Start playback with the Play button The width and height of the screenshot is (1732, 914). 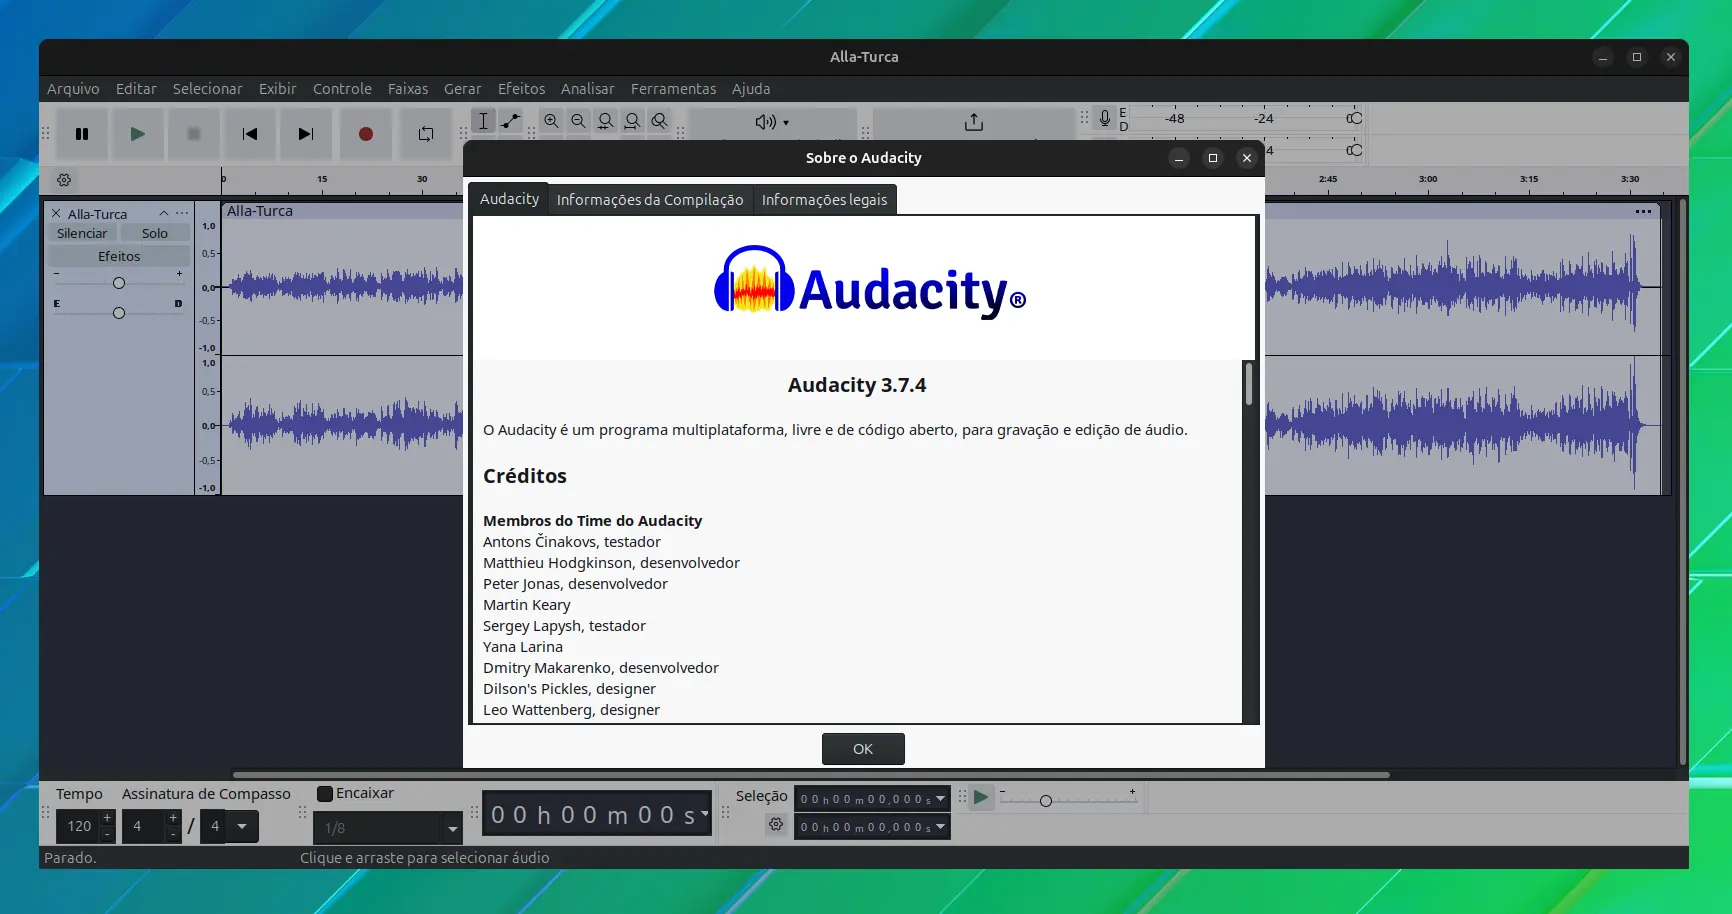138,134
